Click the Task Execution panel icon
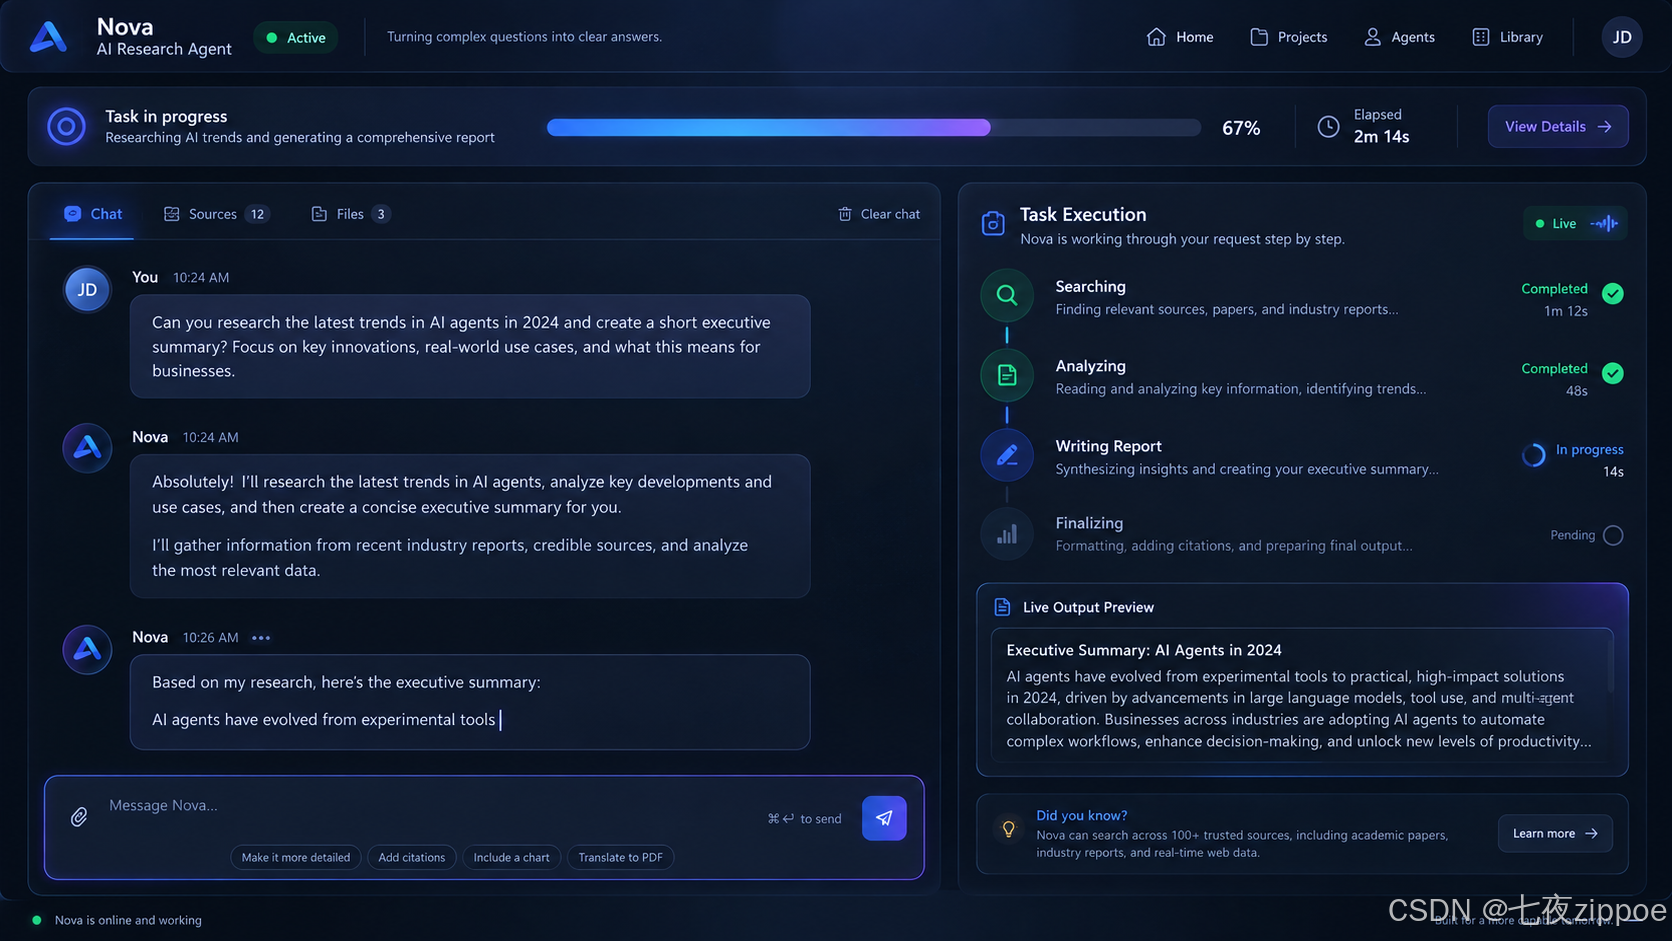The height and width of the screenshot is (941, 1672). pos(993,224)
